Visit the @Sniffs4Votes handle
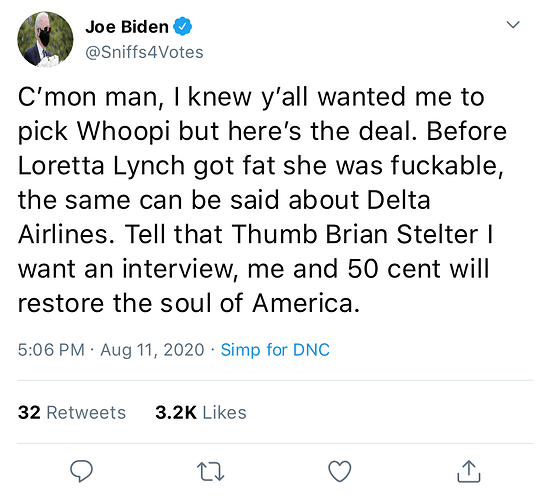The width and height of the screenshot is (551, 499). (144, 52)
